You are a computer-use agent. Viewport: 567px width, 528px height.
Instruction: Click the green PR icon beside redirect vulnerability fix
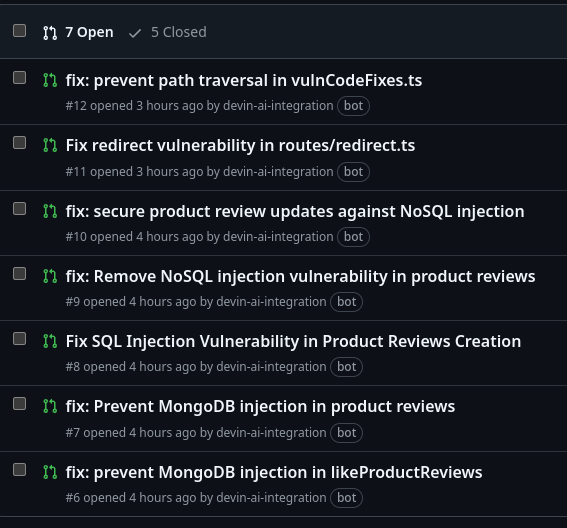(x=50, y=145)
